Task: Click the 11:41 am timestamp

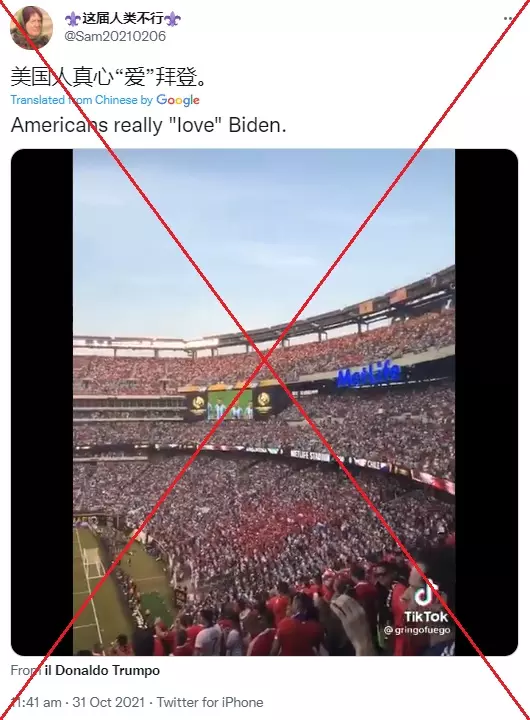Action: 36,702
